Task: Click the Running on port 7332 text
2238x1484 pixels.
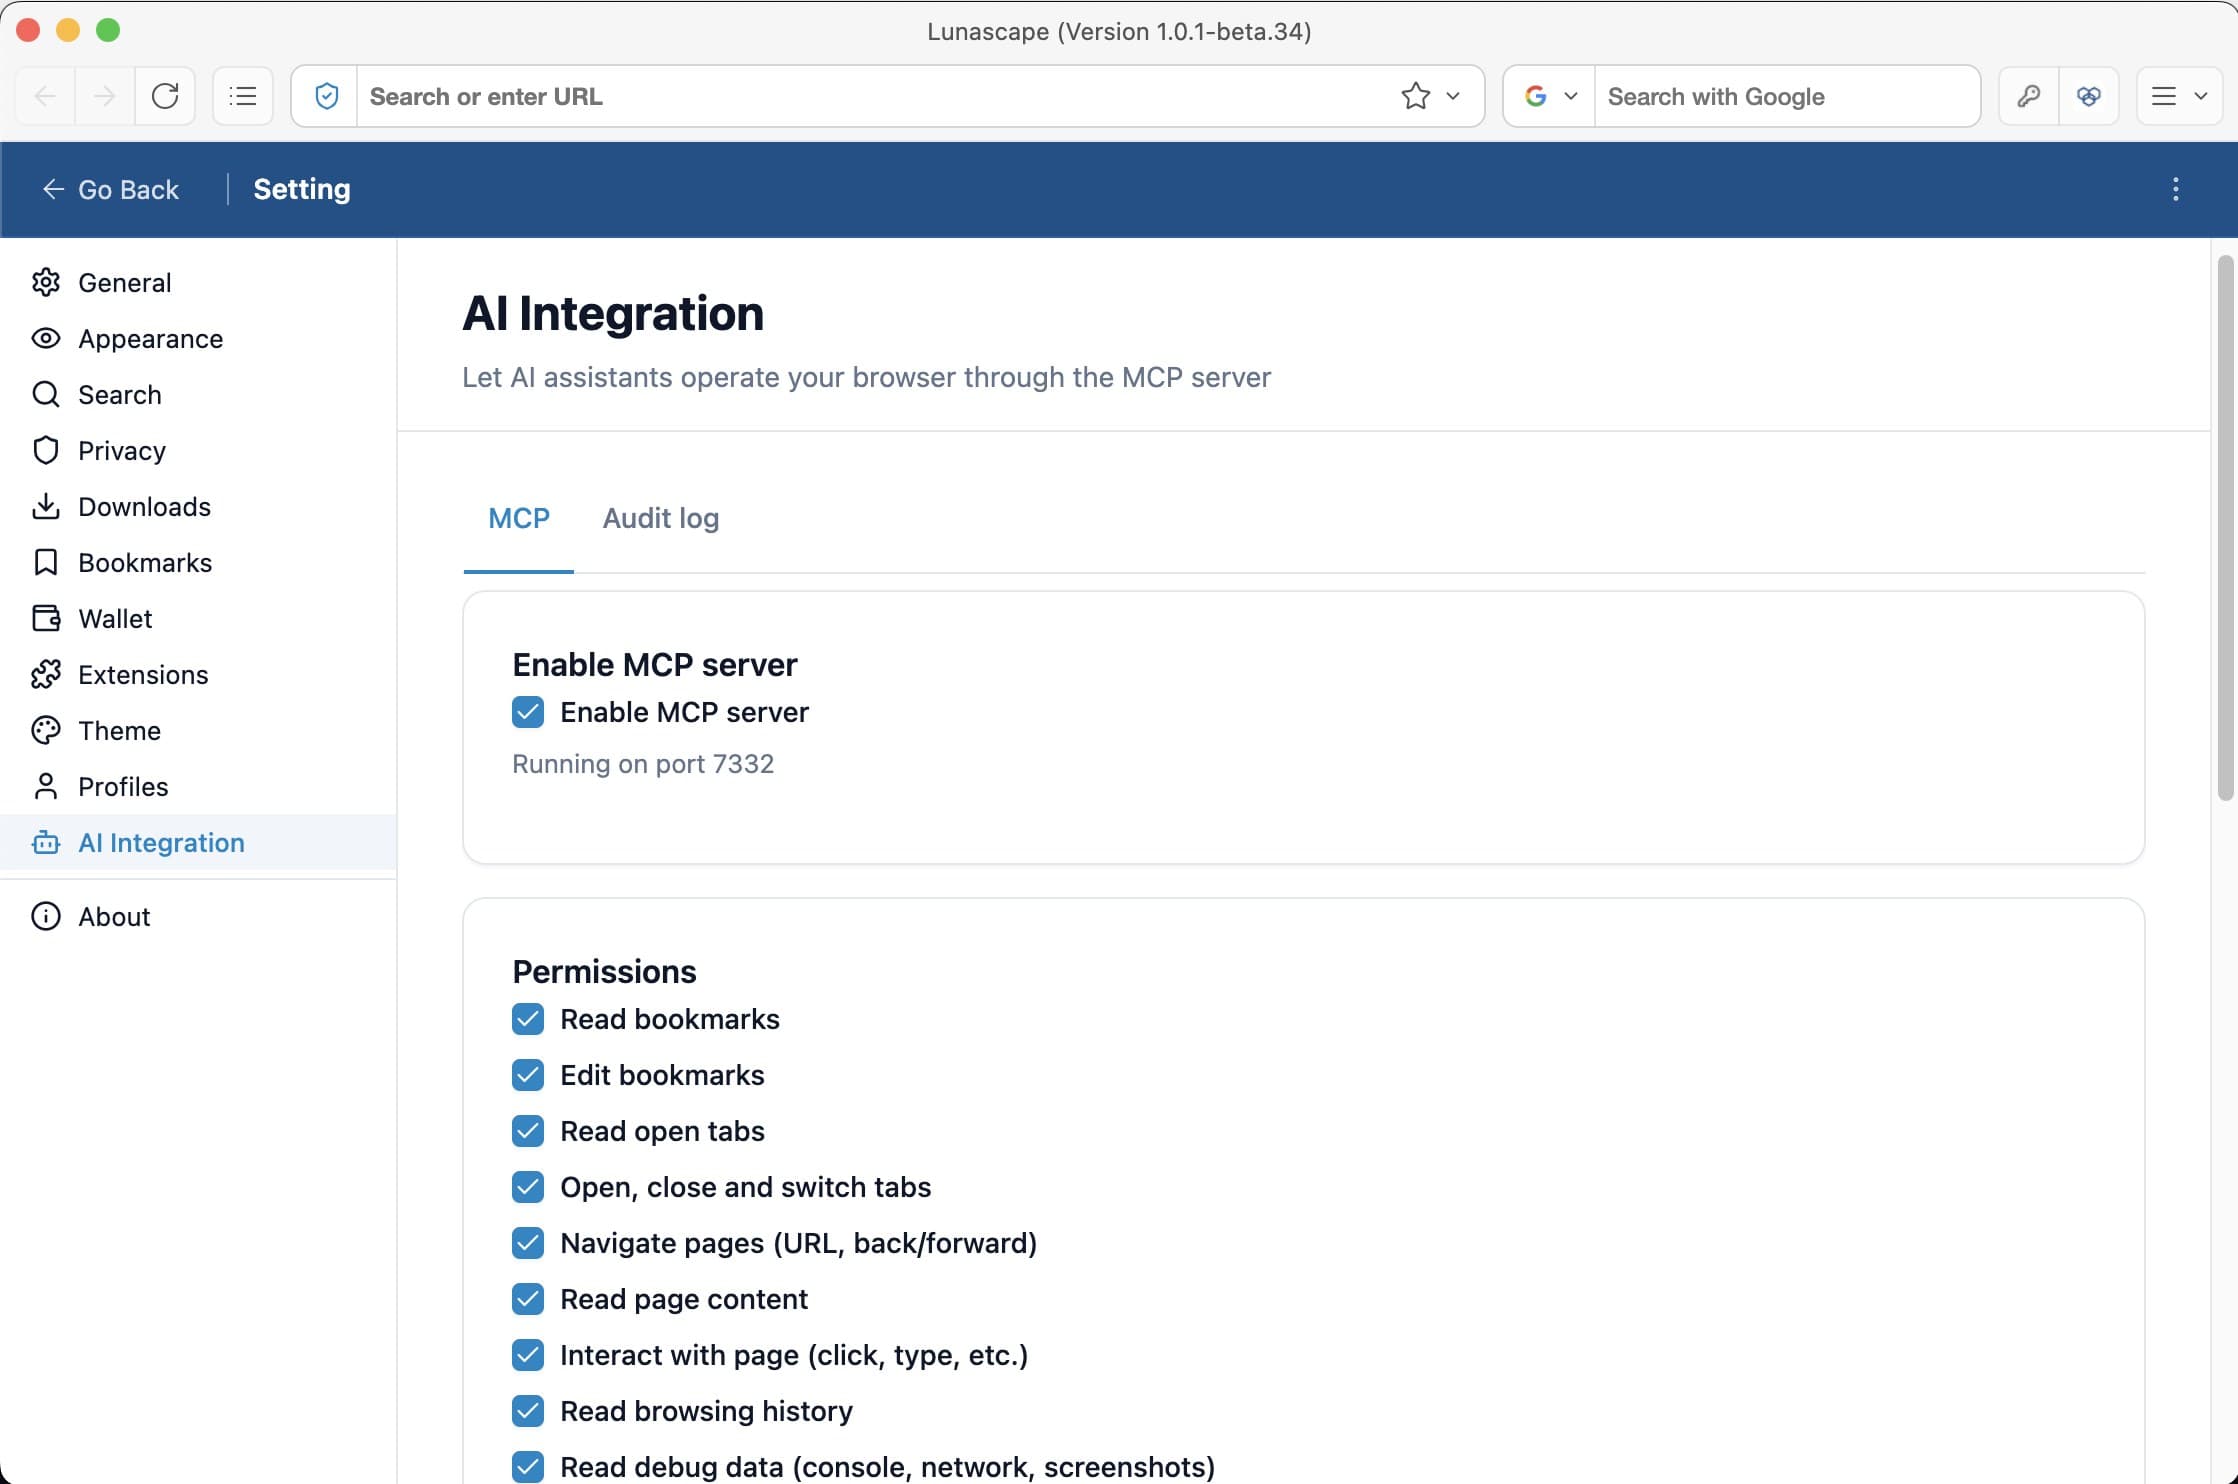Action: coord(643,764)
